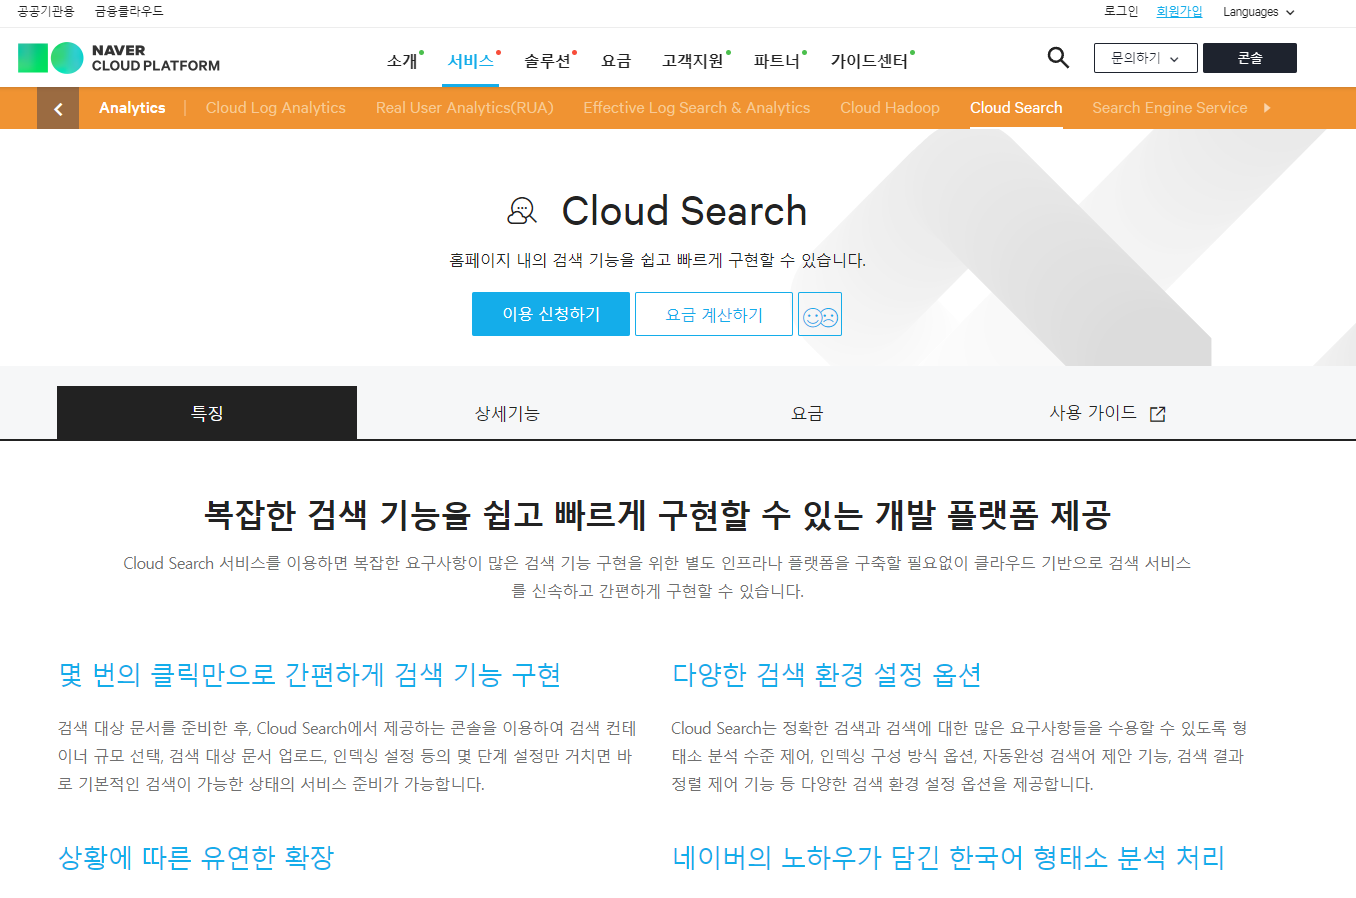Click the main title 복잡한 검색 기능을 쉽고 빠르게
The height and width of the screenshot is (898, 1356).
coord(657,515)
